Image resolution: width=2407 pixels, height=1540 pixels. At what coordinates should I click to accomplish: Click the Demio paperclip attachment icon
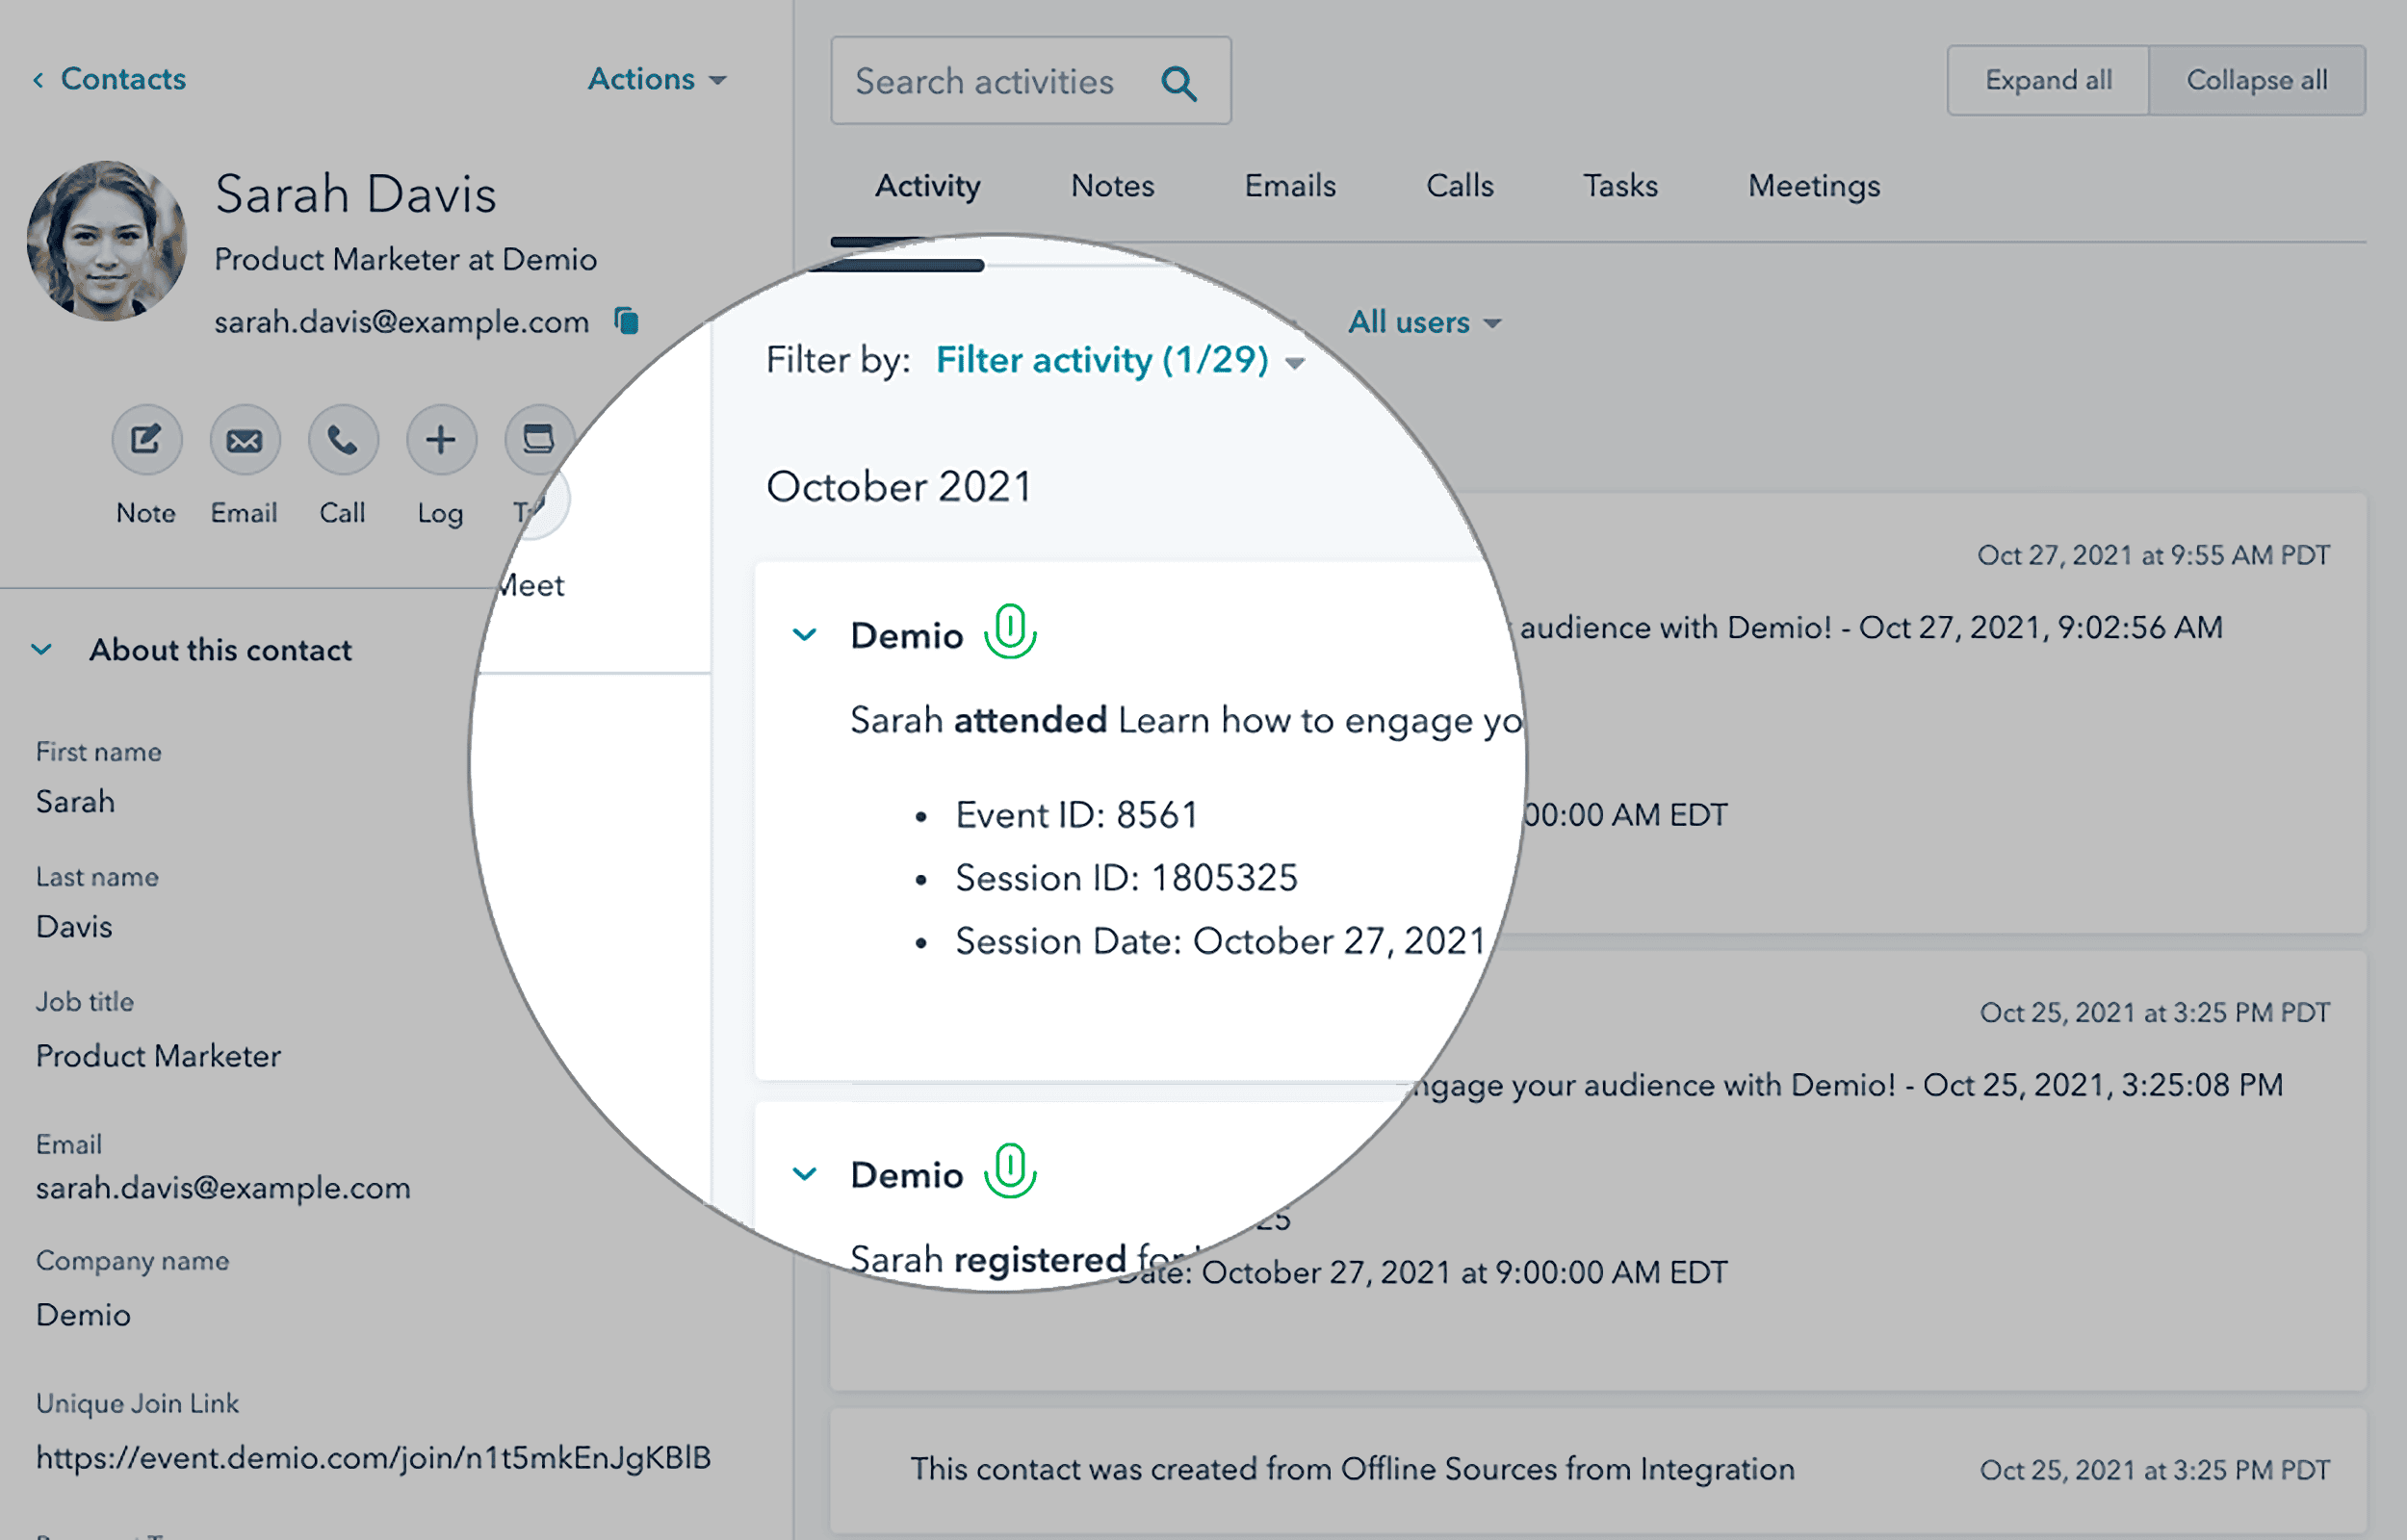[1012, 632]
